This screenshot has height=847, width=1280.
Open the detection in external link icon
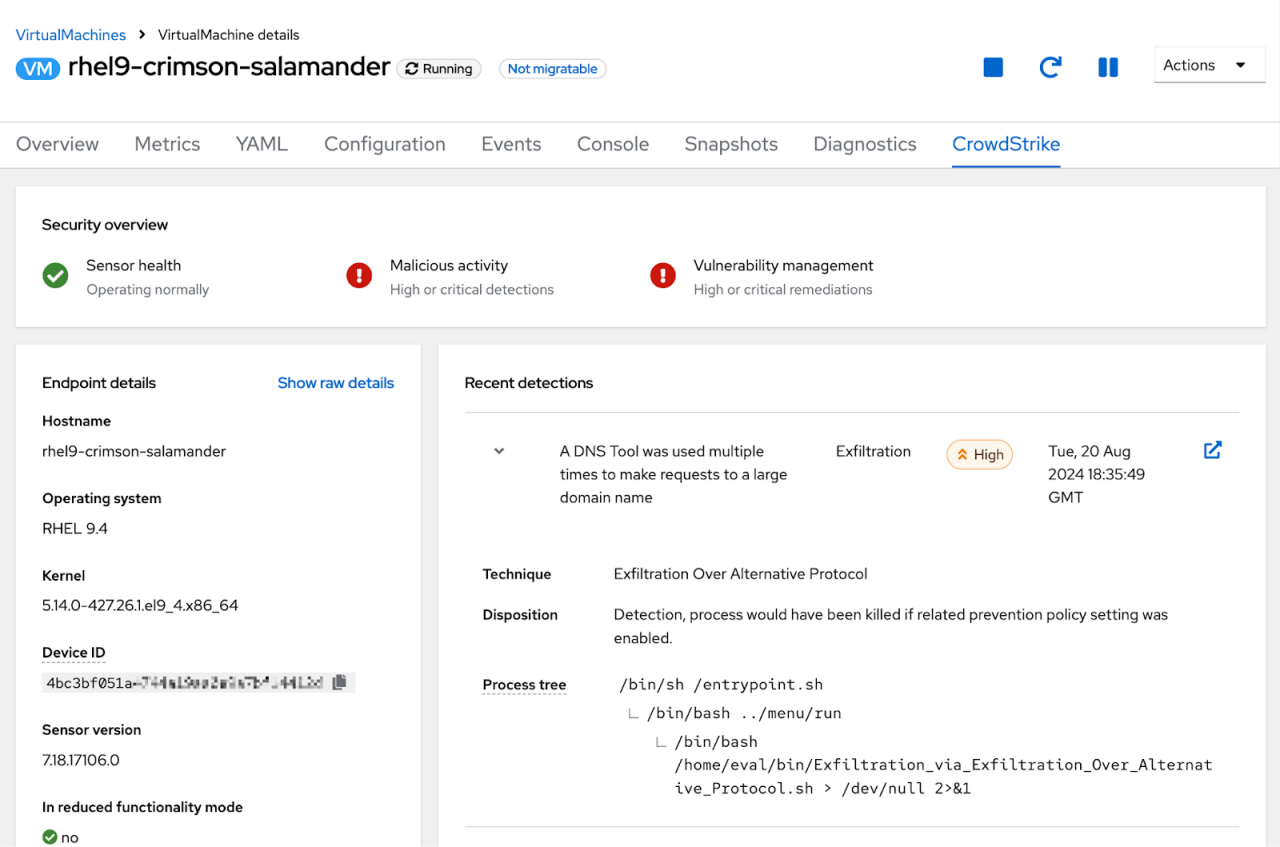pos(1213,450)
